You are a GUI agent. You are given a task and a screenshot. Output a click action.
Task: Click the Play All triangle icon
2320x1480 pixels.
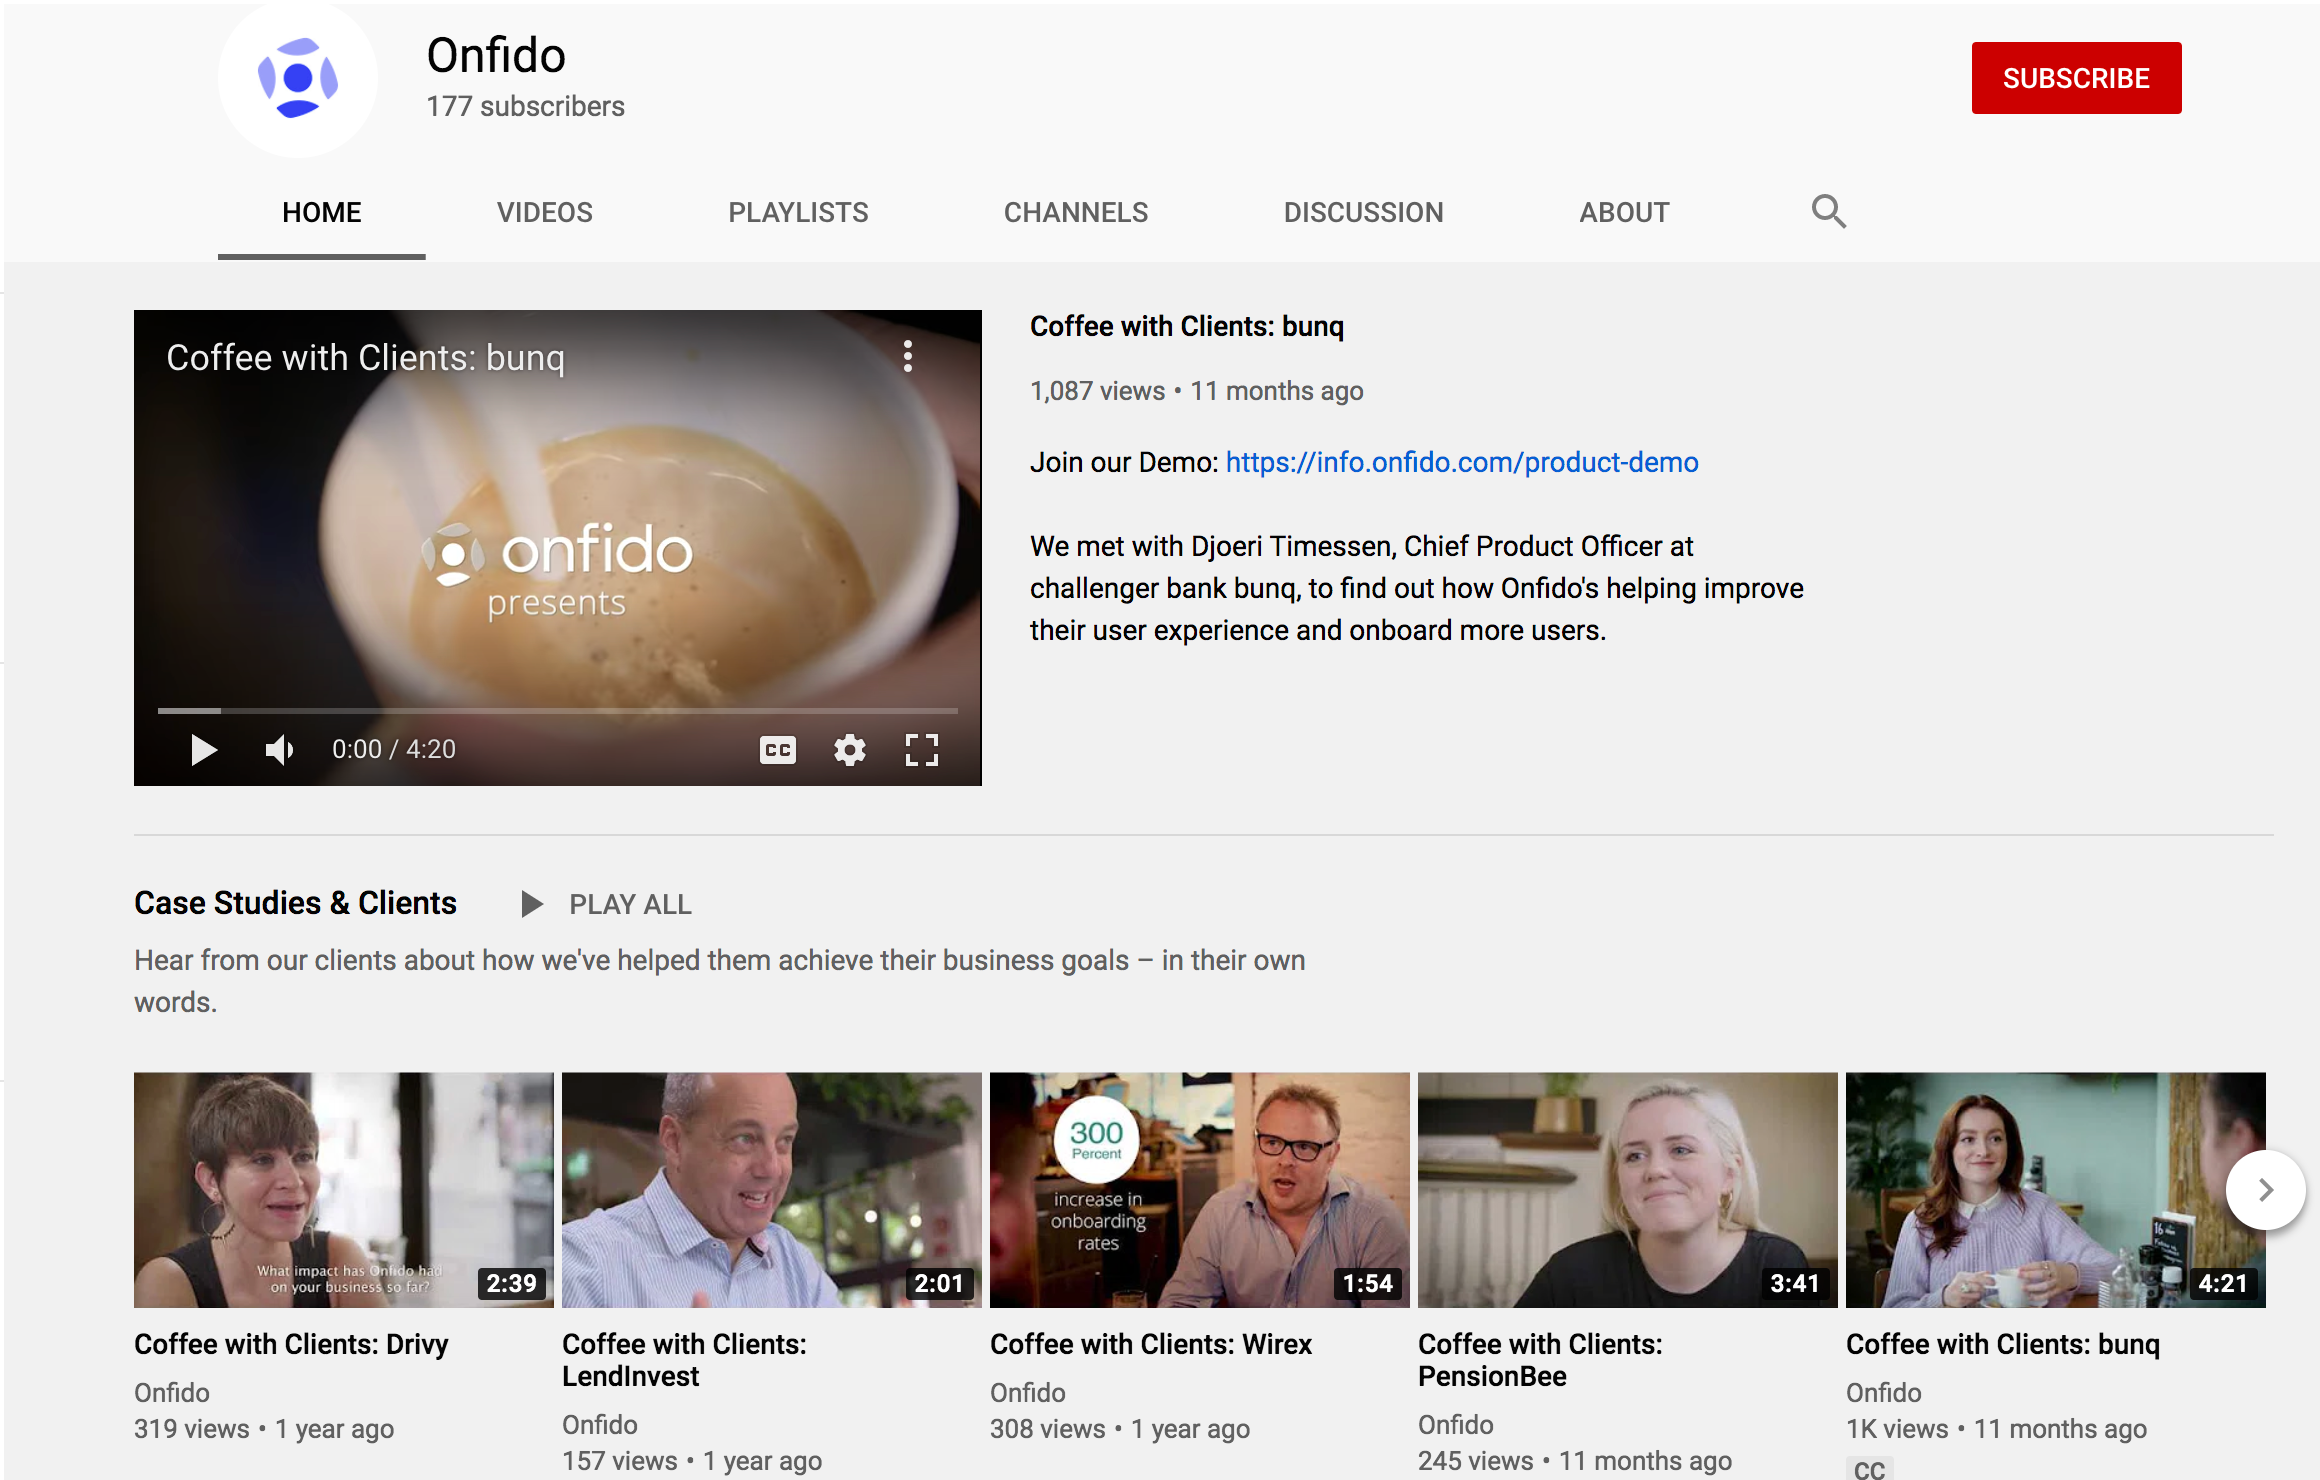coord(532,904)
